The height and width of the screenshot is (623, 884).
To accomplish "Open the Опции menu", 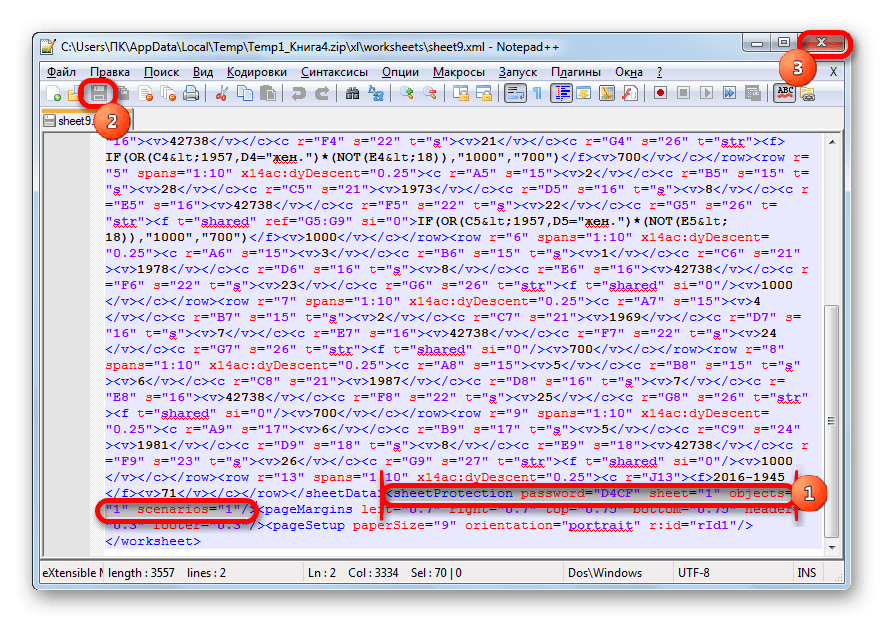I will (x=400, y=72).
